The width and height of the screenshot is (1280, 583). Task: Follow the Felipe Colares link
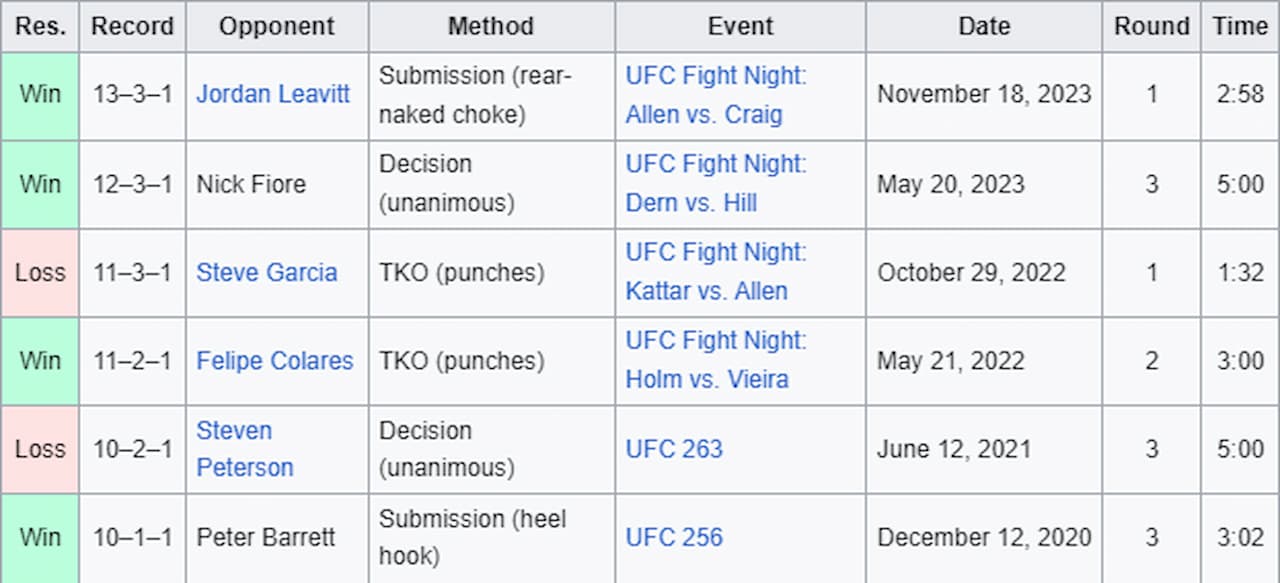click(x=275, y=360)
